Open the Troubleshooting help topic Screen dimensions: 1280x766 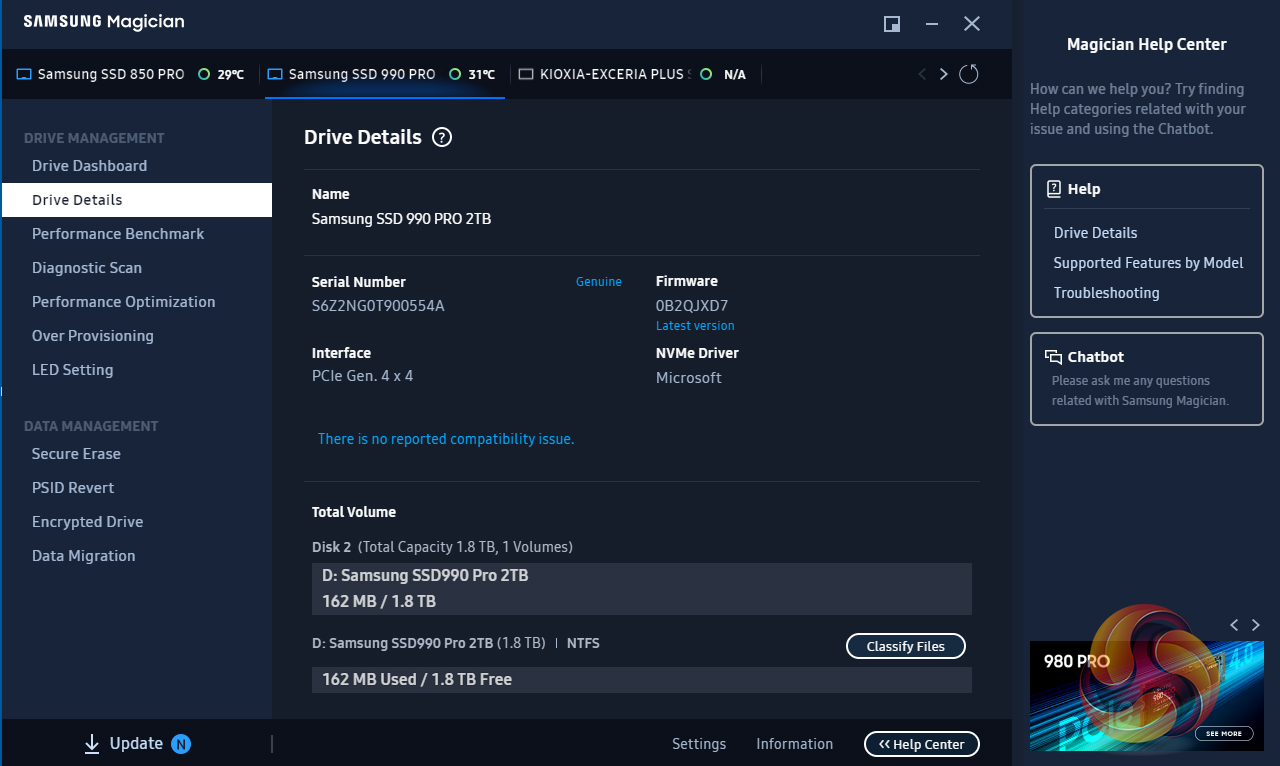coord(1106,293)
